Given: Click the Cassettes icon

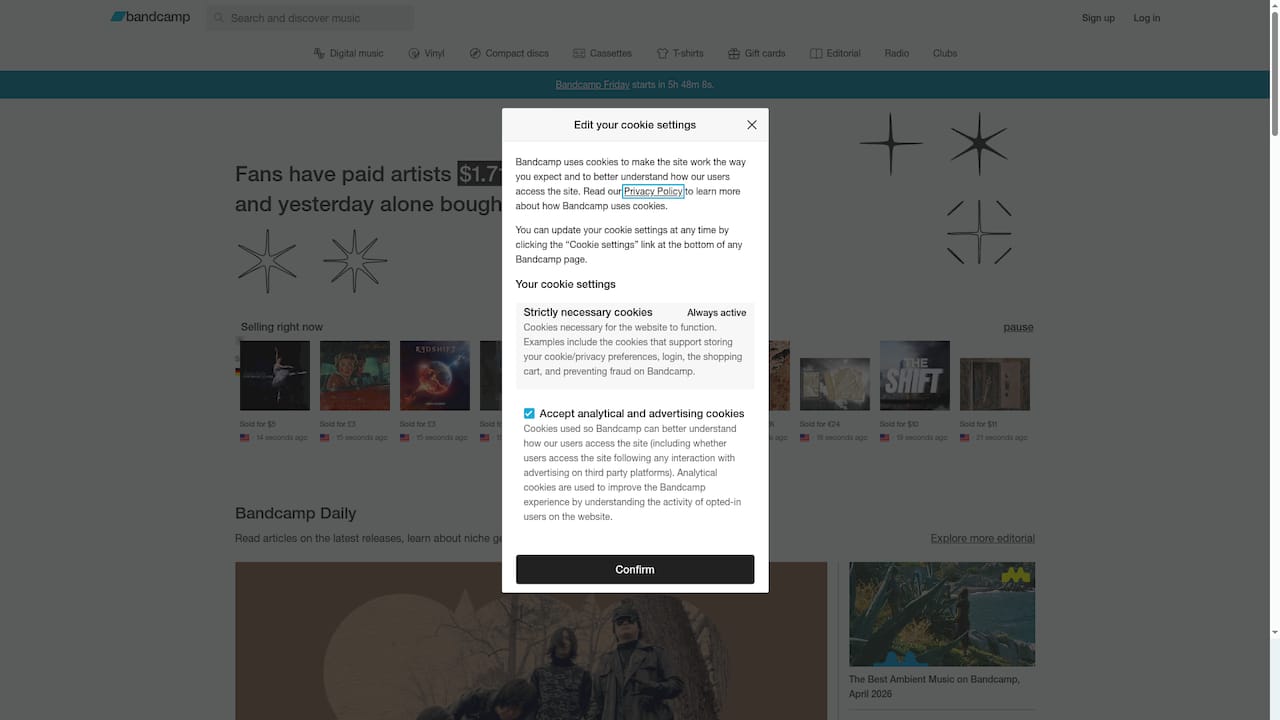Looking at the screenshot, I should click(579, 53).
